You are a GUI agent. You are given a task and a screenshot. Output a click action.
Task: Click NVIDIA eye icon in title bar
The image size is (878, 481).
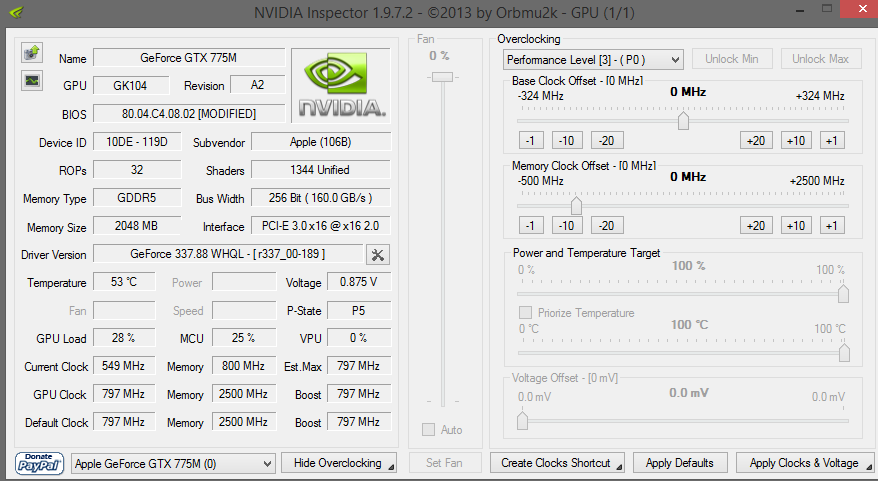pyautogui.click(x=16, y=12)
